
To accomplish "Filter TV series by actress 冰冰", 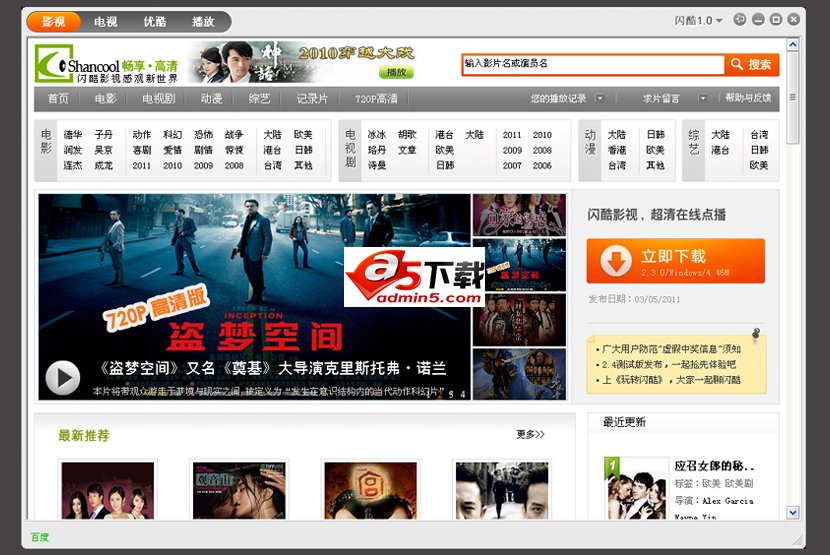I will 377,135.
